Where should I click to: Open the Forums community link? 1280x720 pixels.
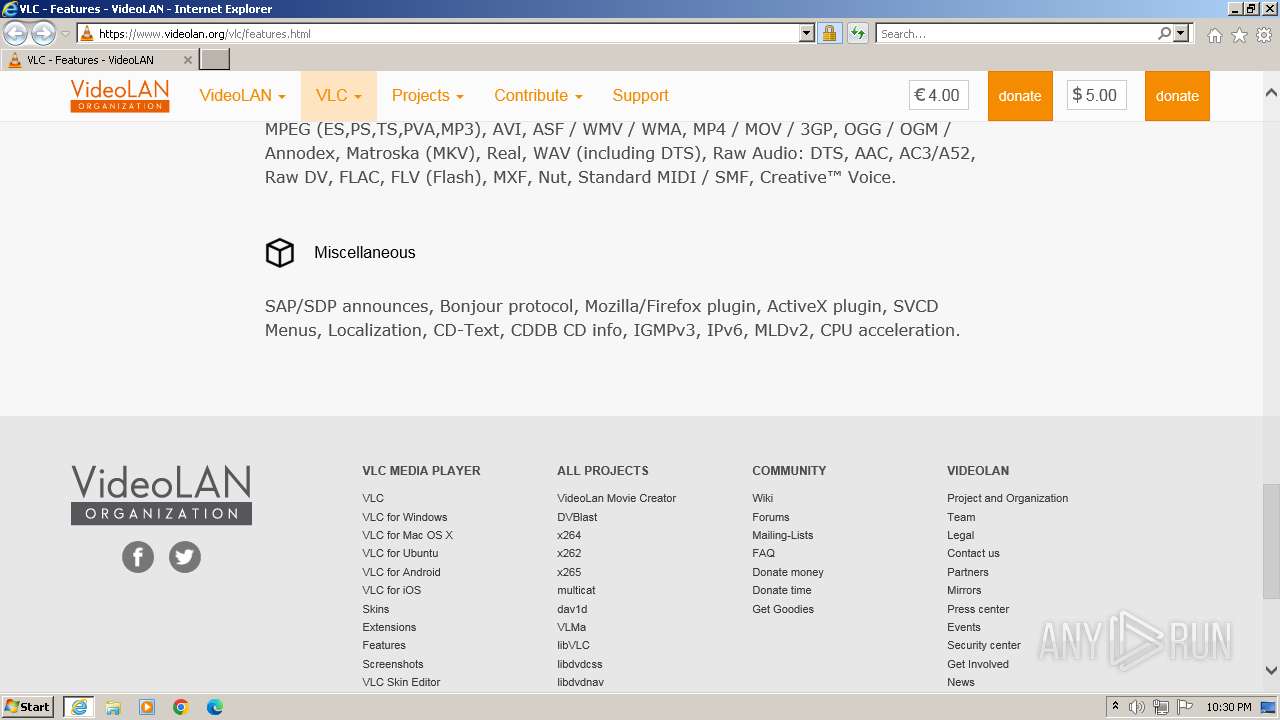[770, 517]
